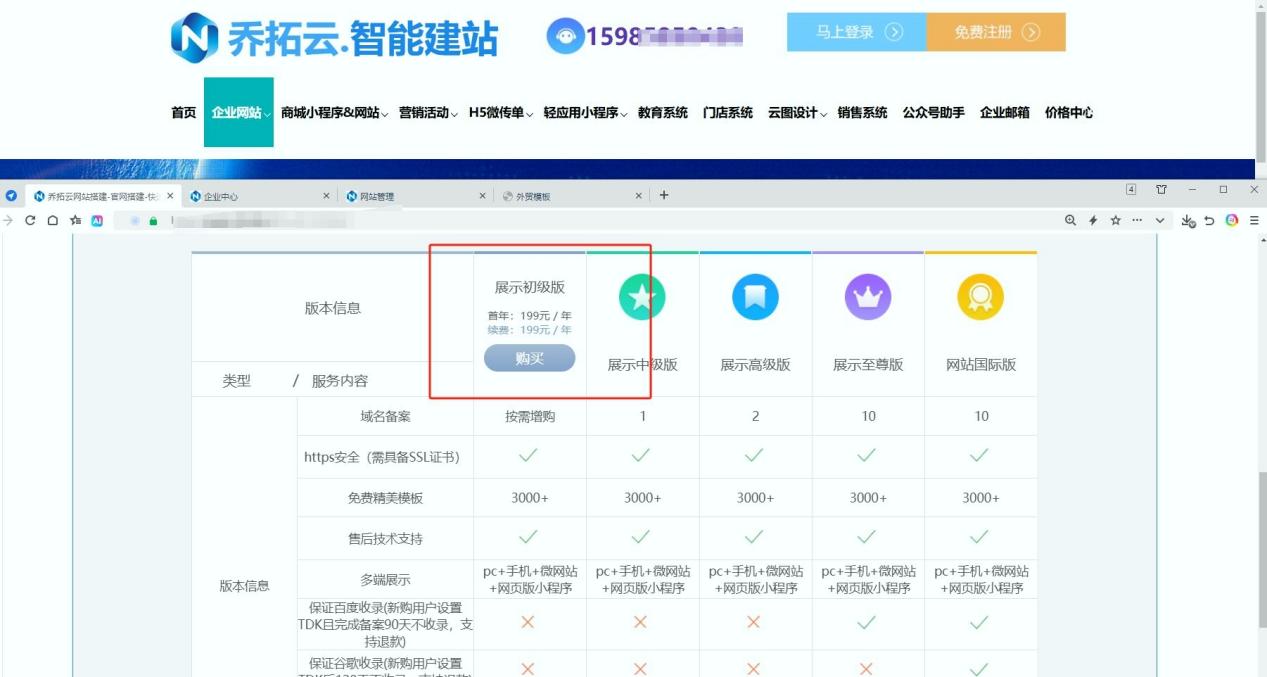Select the green star icon for 展示中级版
1267x677 pixels.
pos(641,296)
